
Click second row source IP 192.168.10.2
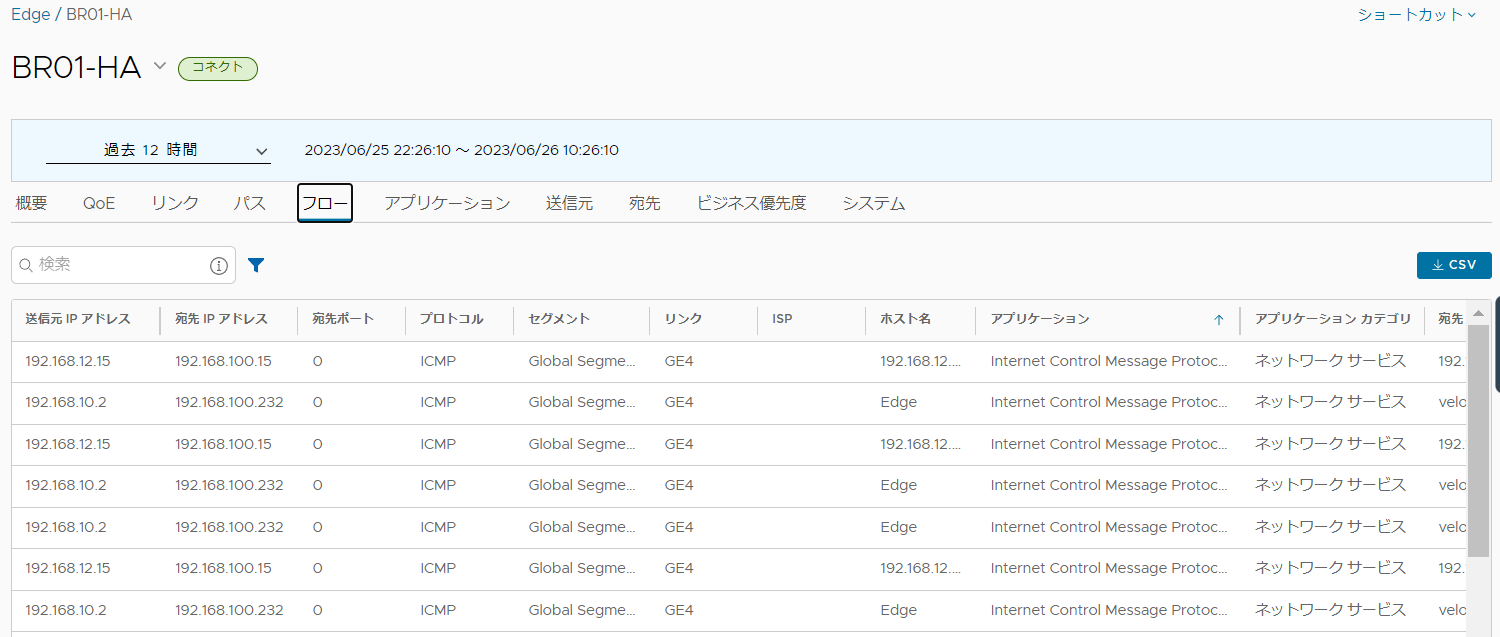click(65, 402)
